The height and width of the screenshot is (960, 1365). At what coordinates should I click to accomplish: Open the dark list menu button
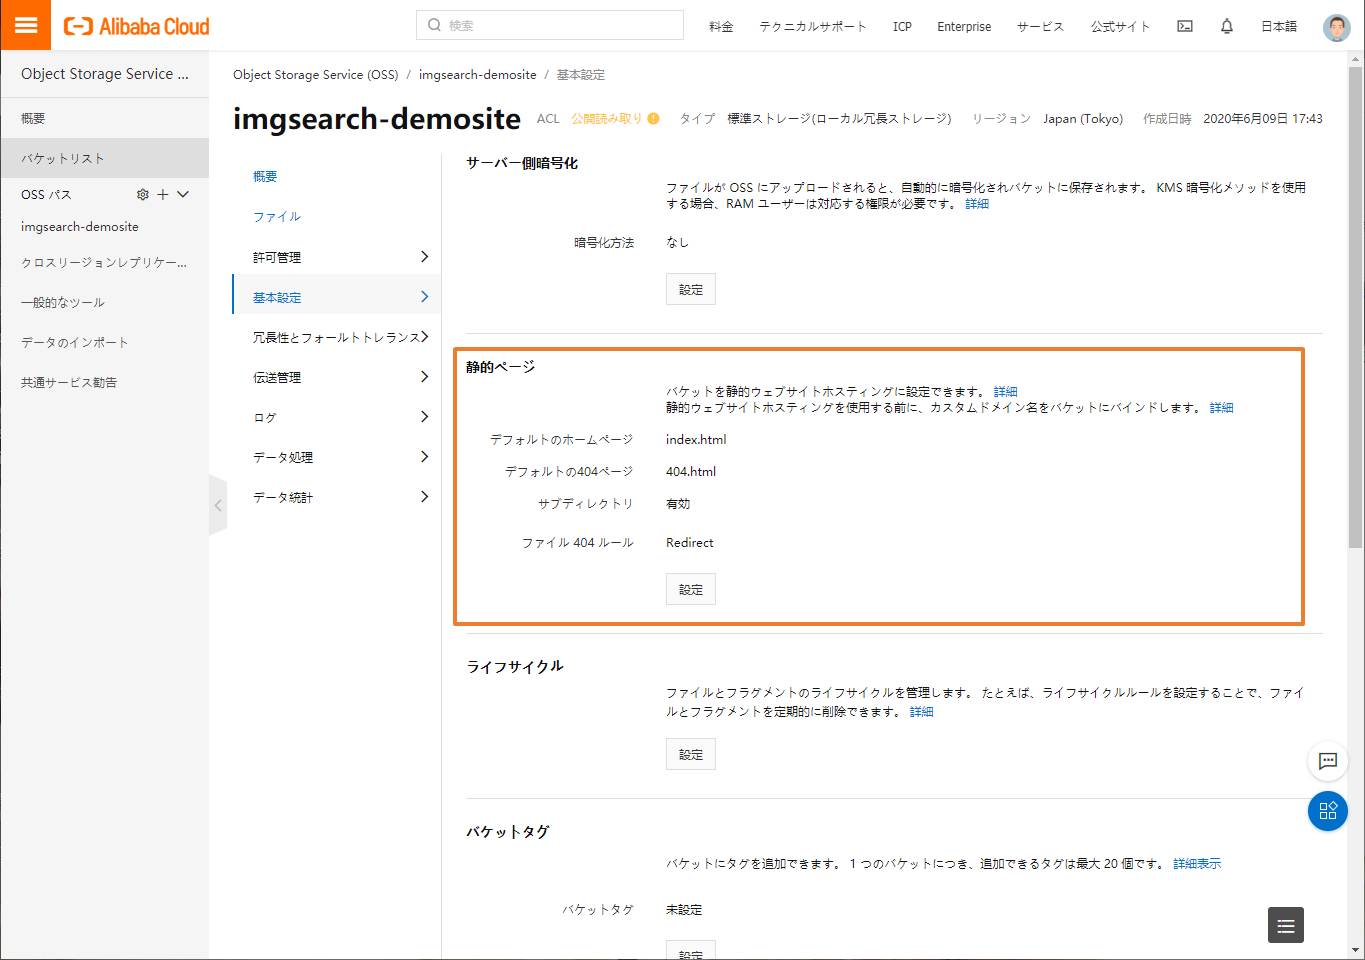coord(1286,925)
